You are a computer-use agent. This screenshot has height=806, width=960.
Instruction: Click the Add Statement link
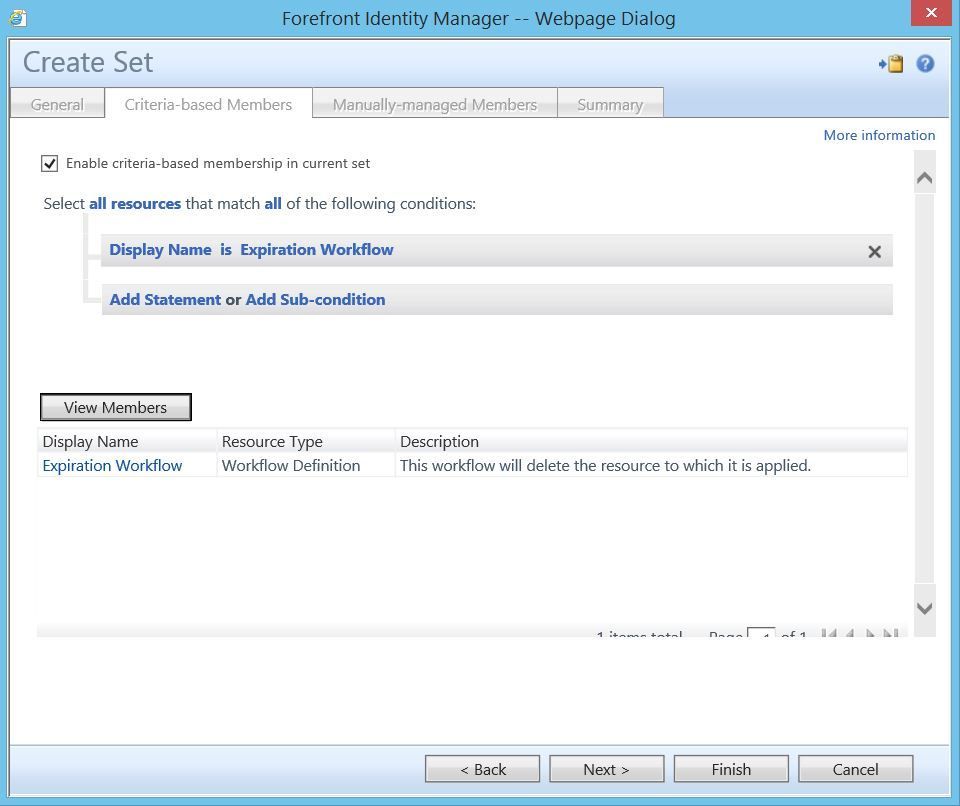click(x=165, y=299)
